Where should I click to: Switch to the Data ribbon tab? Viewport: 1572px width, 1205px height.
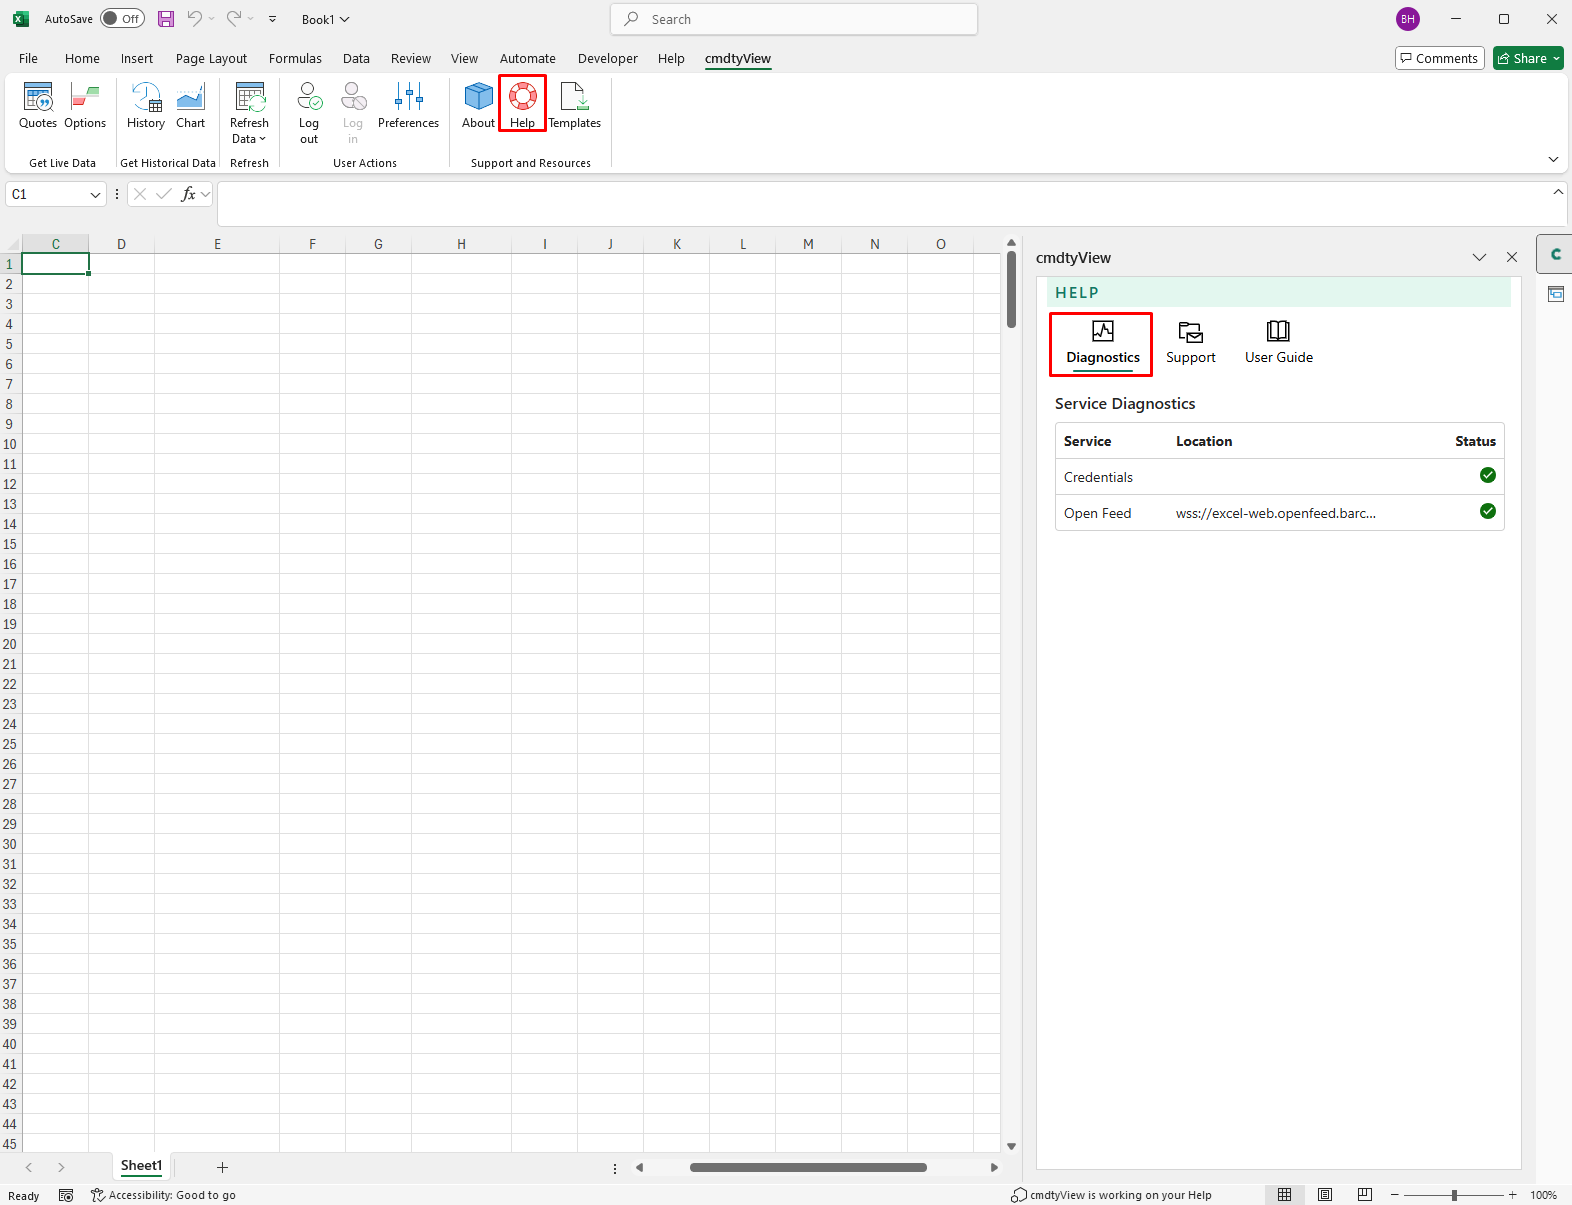click(x=356, y=58)
